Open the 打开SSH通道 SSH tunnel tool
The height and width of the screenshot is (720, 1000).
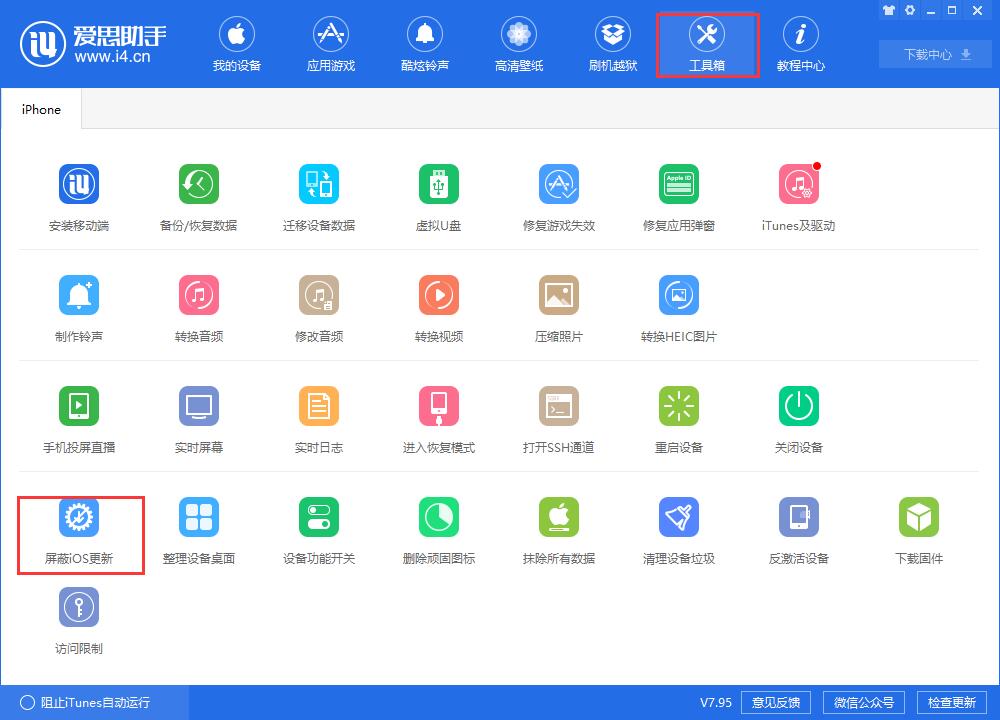[559, 416]
